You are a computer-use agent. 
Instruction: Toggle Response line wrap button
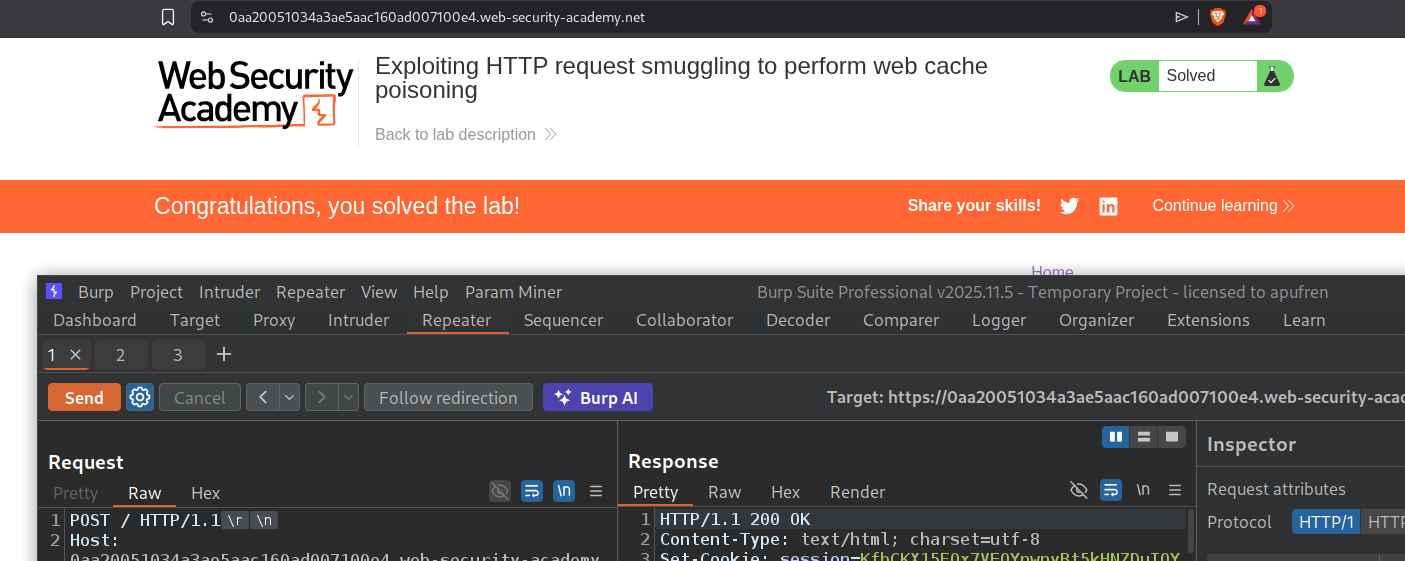[1111, 490]
